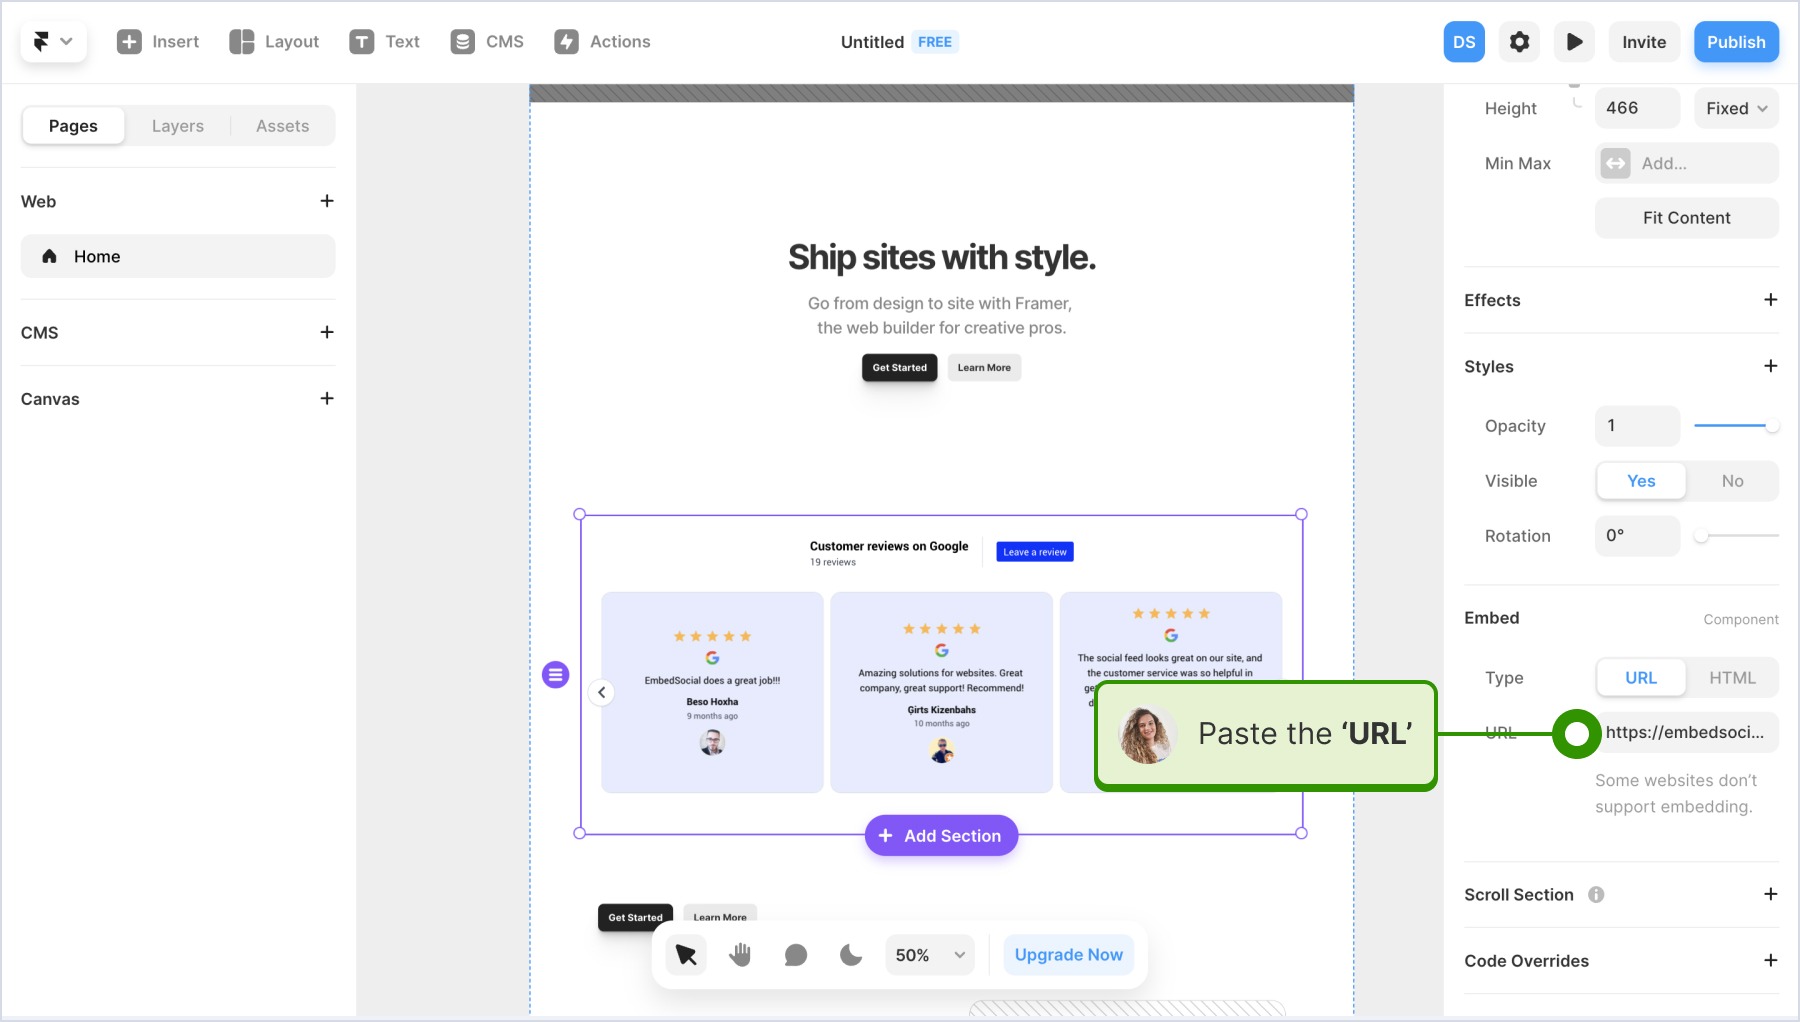The image size is (1800, 1022).
Task: Add a Scroll Section
Action: (1770, 894)
